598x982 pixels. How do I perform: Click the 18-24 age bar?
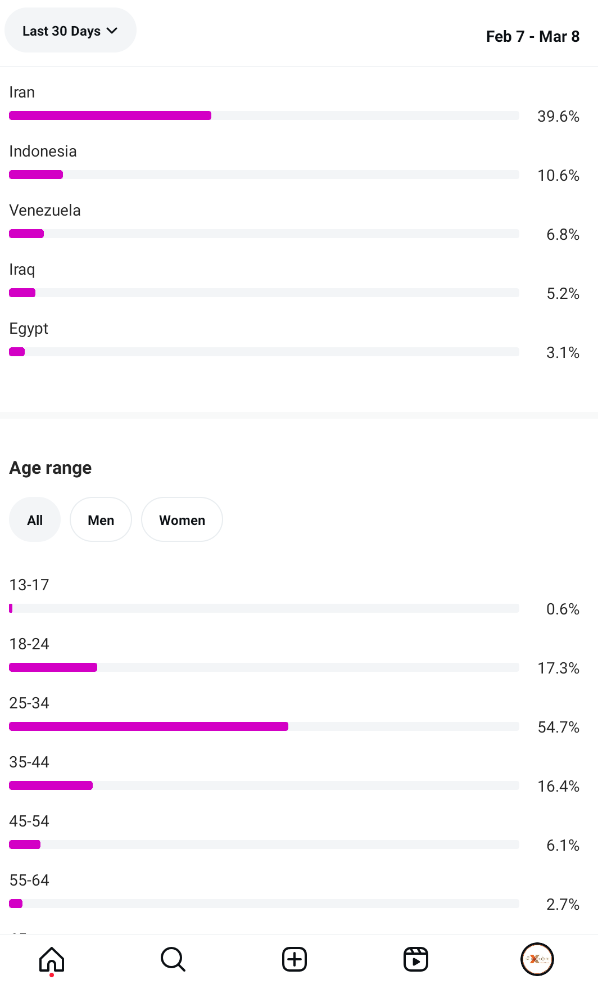[x=264, y=668]
